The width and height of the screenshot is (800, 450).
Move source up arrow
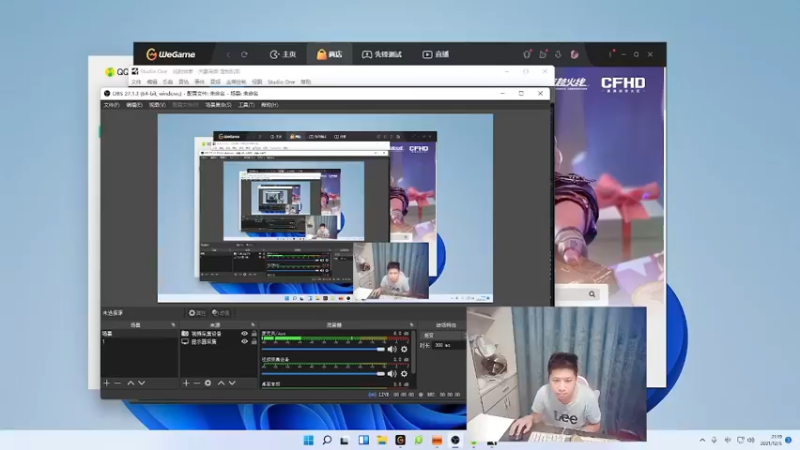[221, 383]
